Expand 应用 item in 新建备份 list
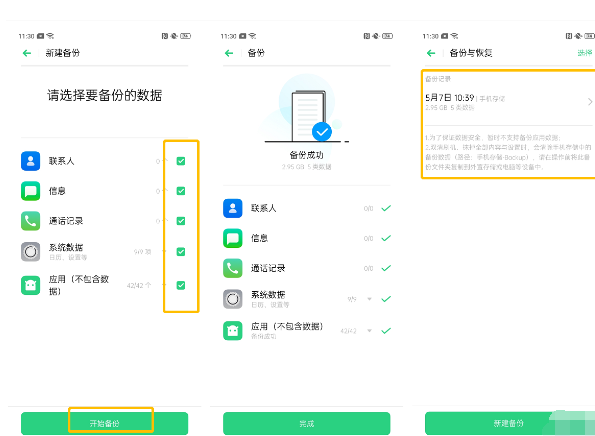The image size is (595, 436). 164,285
